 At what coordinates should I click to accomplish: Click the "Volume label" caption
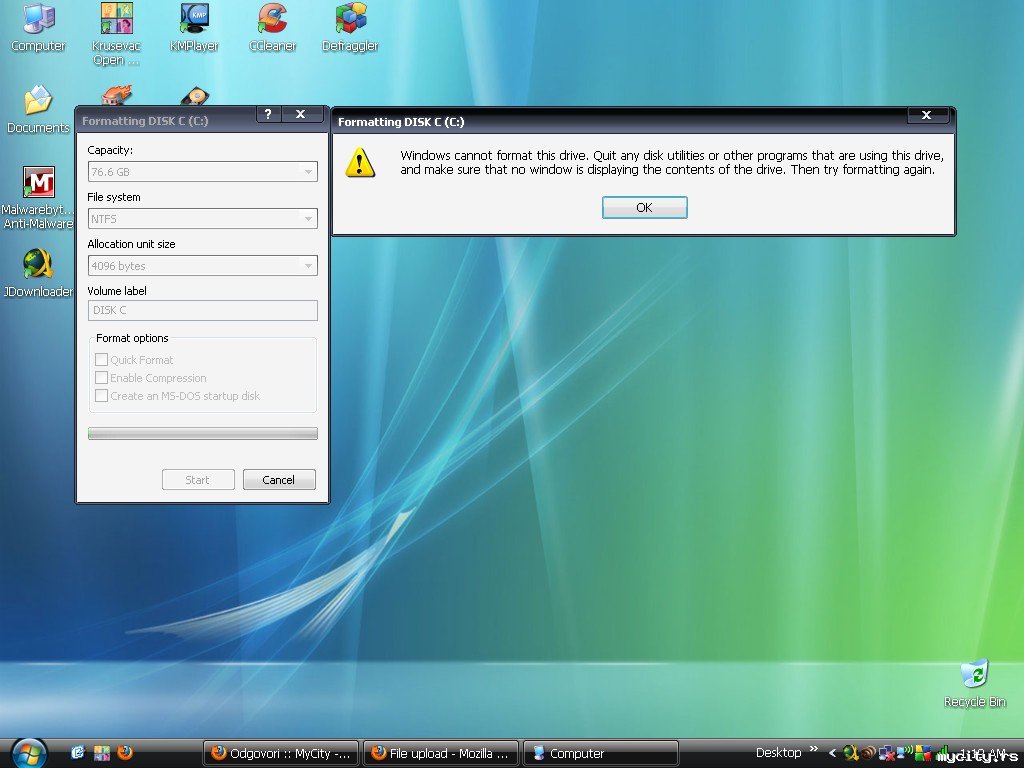tap(117, 291)
